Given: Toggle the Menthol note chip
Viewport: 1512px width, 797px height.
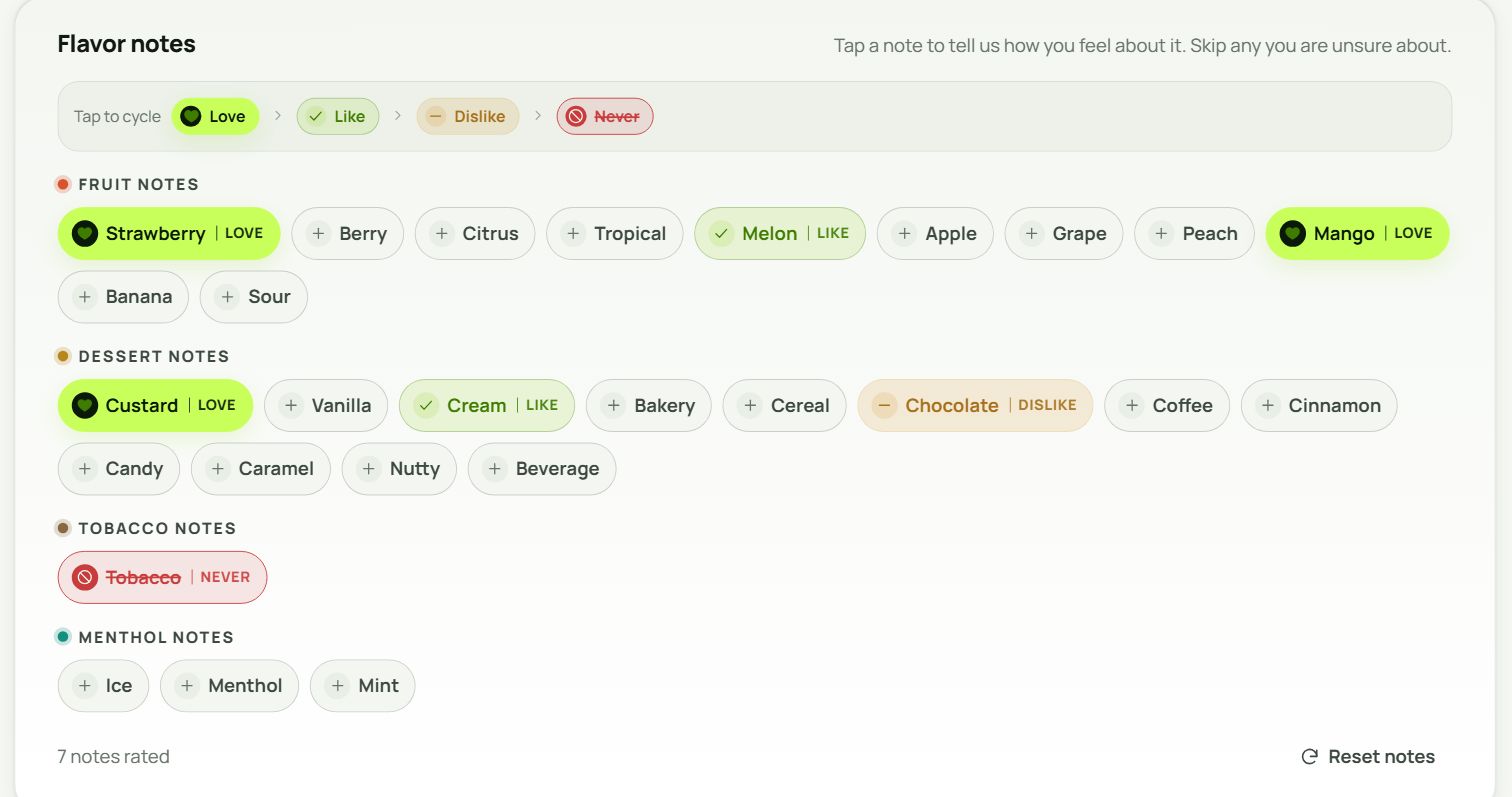Looking at the screenshot, I should 229,686.
